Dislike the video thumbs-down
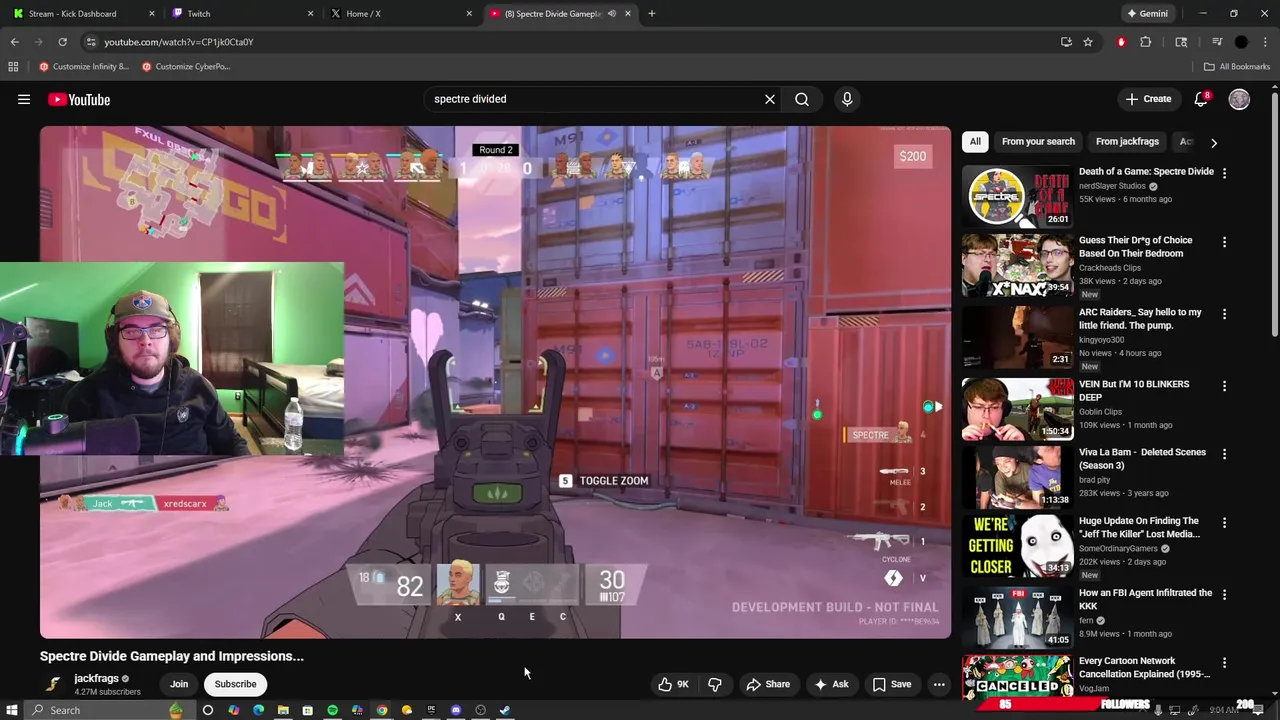This screenshot has height=720, width=1280. pos(715,684)
